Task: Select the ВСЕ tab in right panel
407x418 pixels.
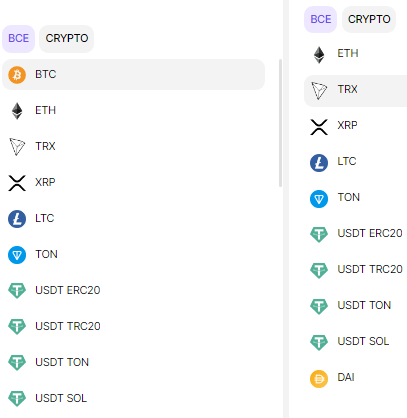Action: (321, 19)
